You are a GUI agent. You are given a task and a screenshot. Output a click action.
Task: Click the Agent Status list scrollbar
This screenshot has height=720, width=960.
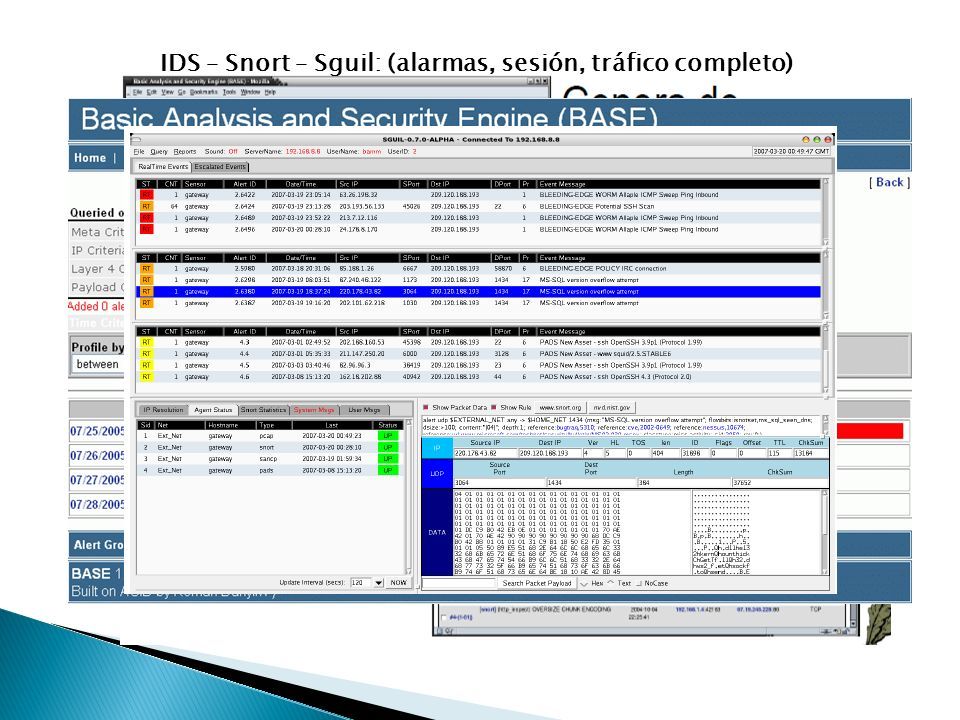408,497
